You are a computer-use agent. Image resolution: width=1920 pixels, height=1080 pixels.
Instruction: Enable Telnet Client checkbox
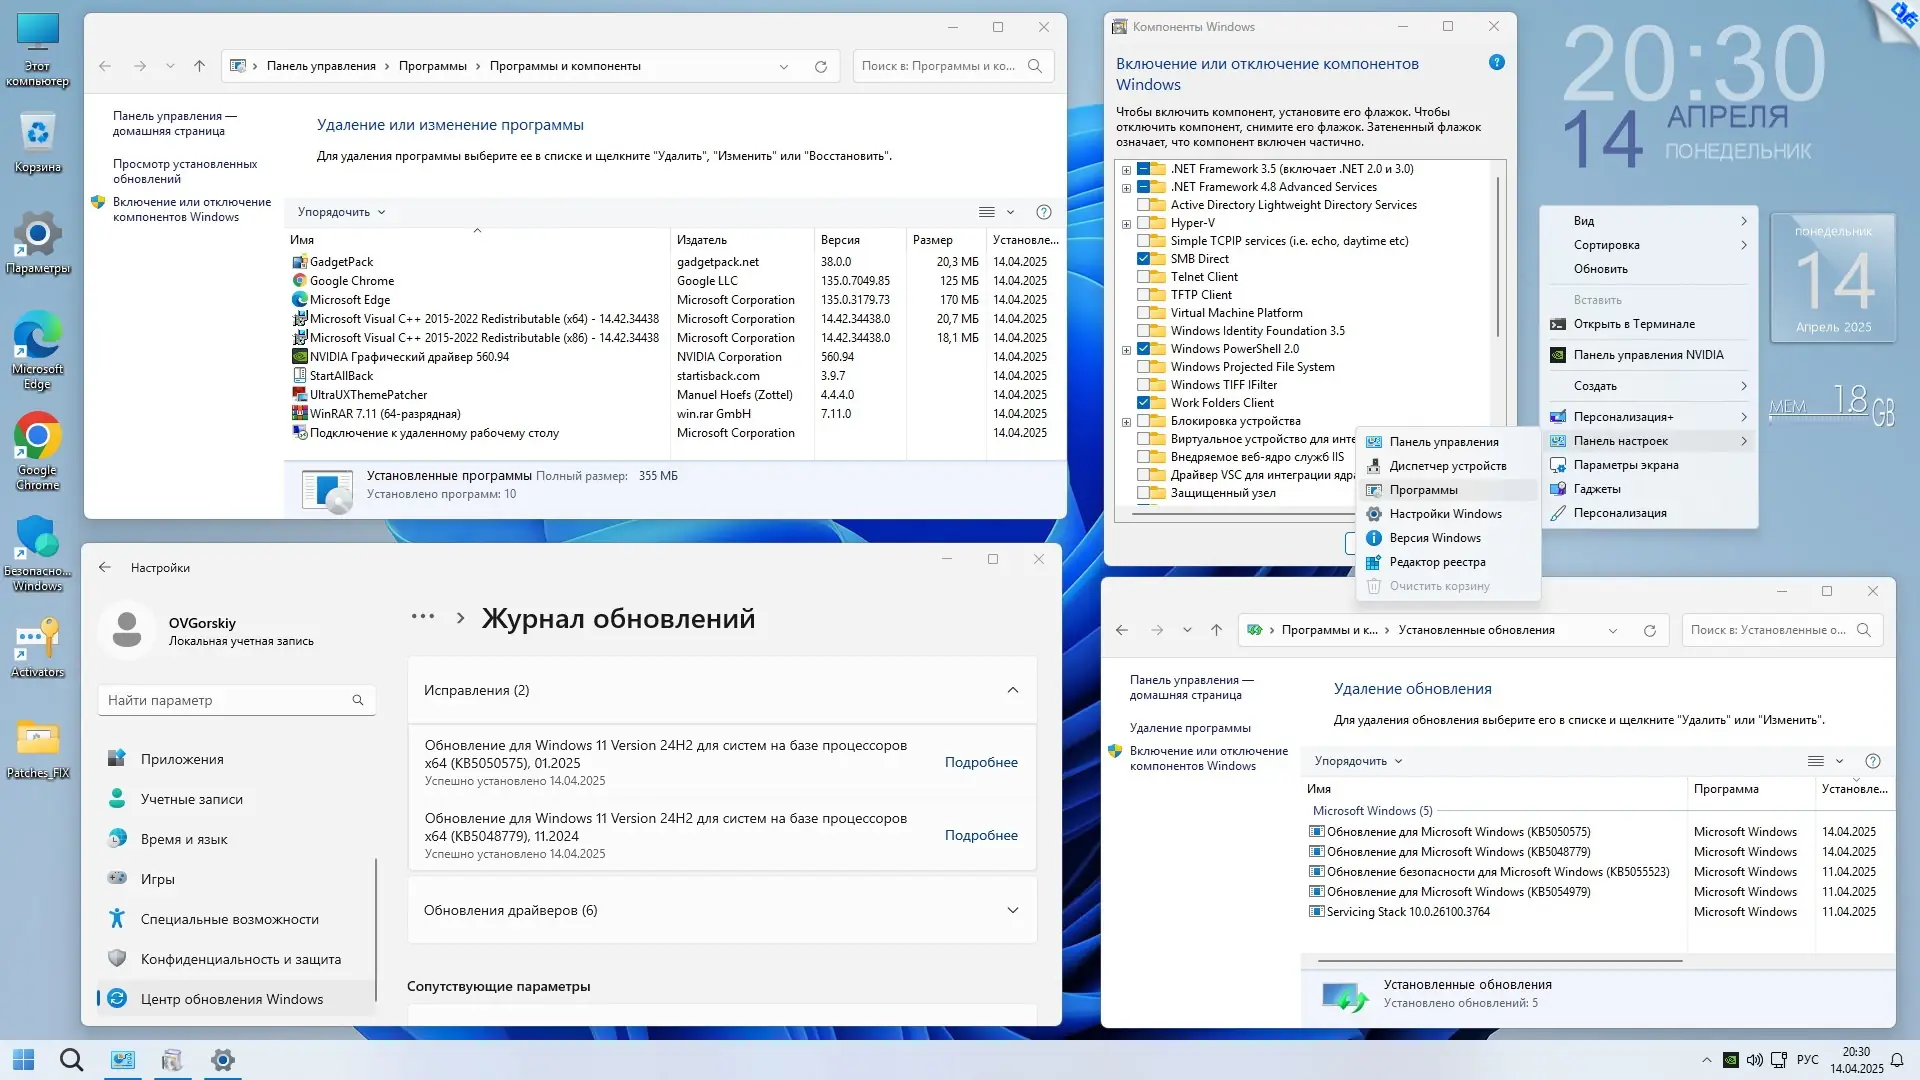[x=1144, y=277]
